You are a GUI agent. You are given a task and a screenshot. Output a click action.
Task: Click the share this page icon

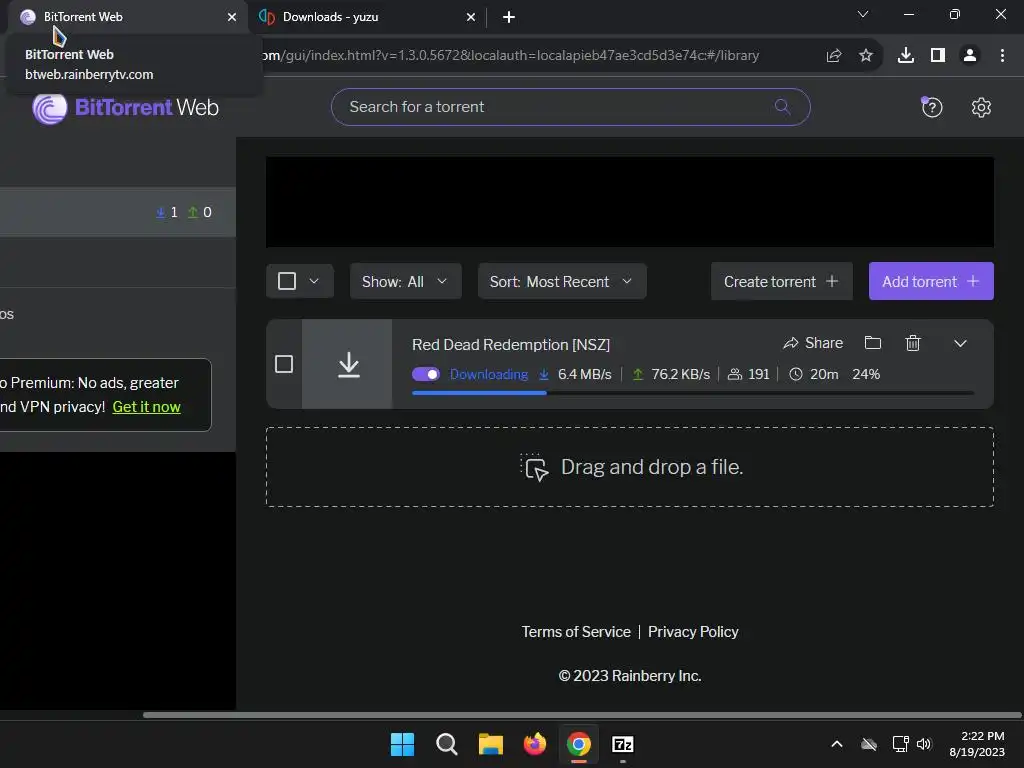(834, 56)
